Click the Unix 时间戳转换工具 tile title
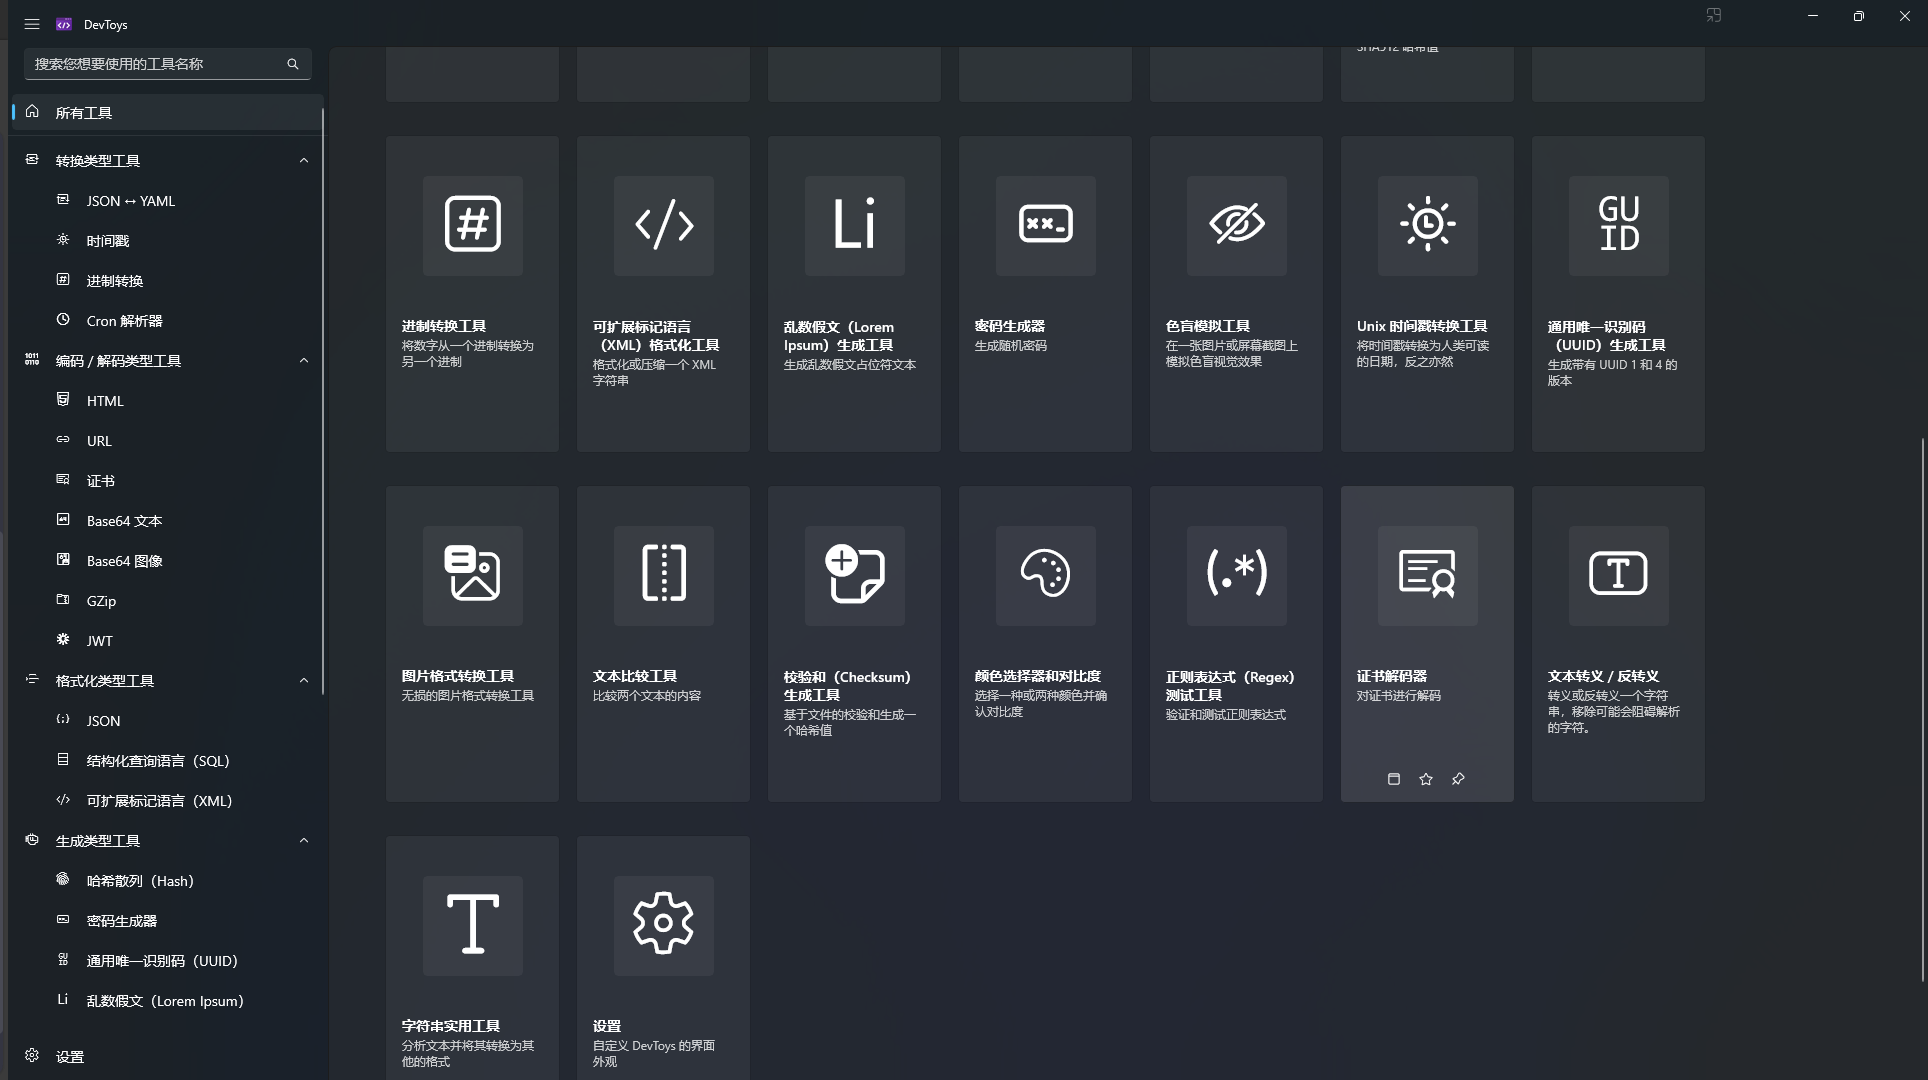This screenshot has height=1080, width=1928. point(1422,326)
